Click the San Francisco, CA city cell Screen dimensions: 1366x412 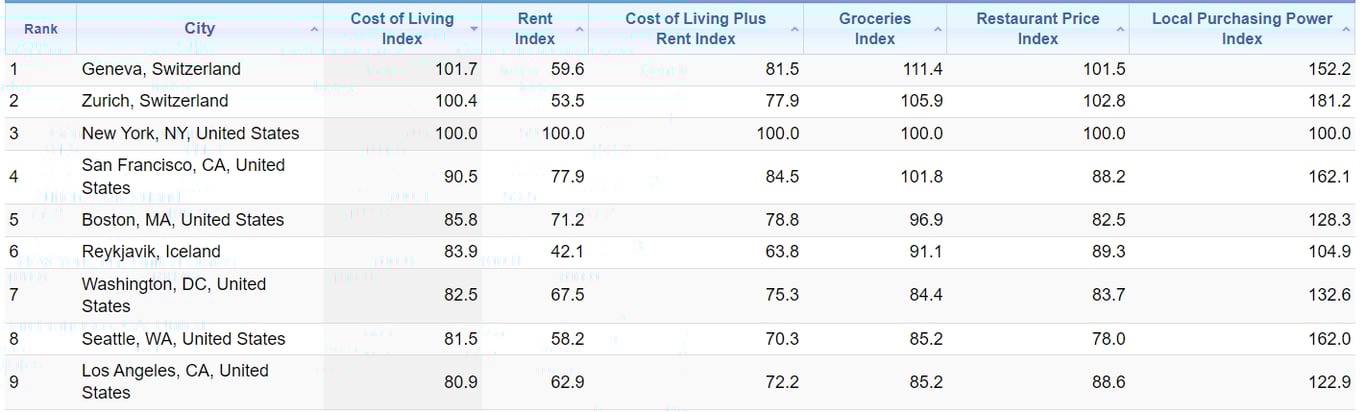[183, 176]
